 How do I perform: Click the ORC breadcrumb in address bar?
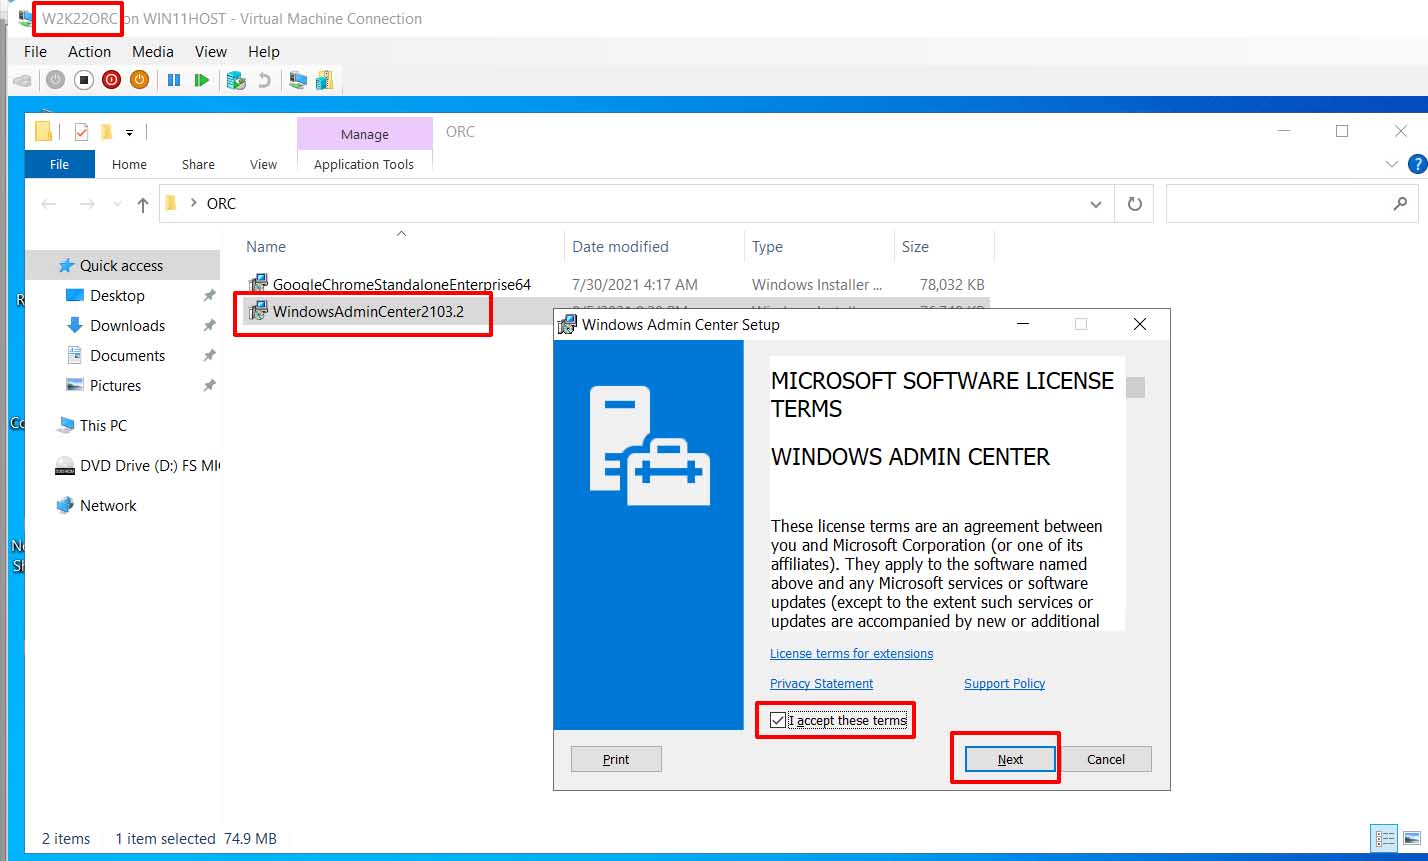click(221, 204)
